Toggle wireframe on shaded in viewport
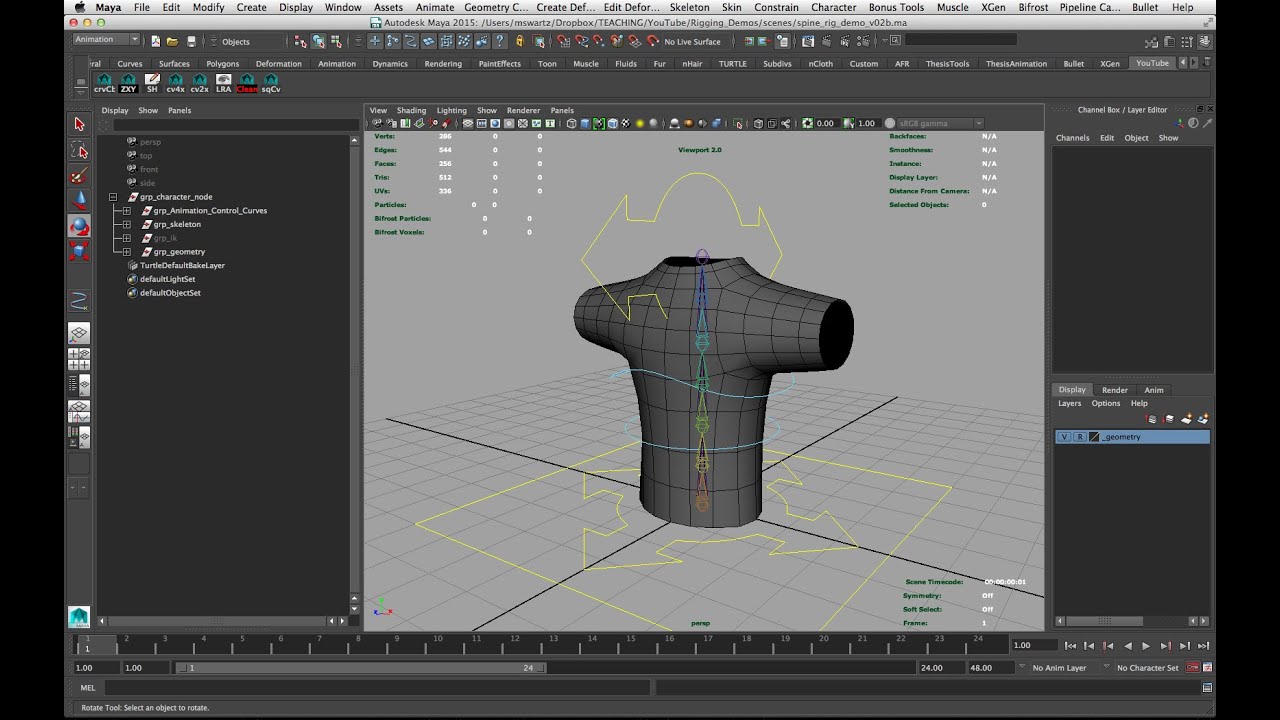The width and height of the screenshot is (1280, 720). pos(613,124)
